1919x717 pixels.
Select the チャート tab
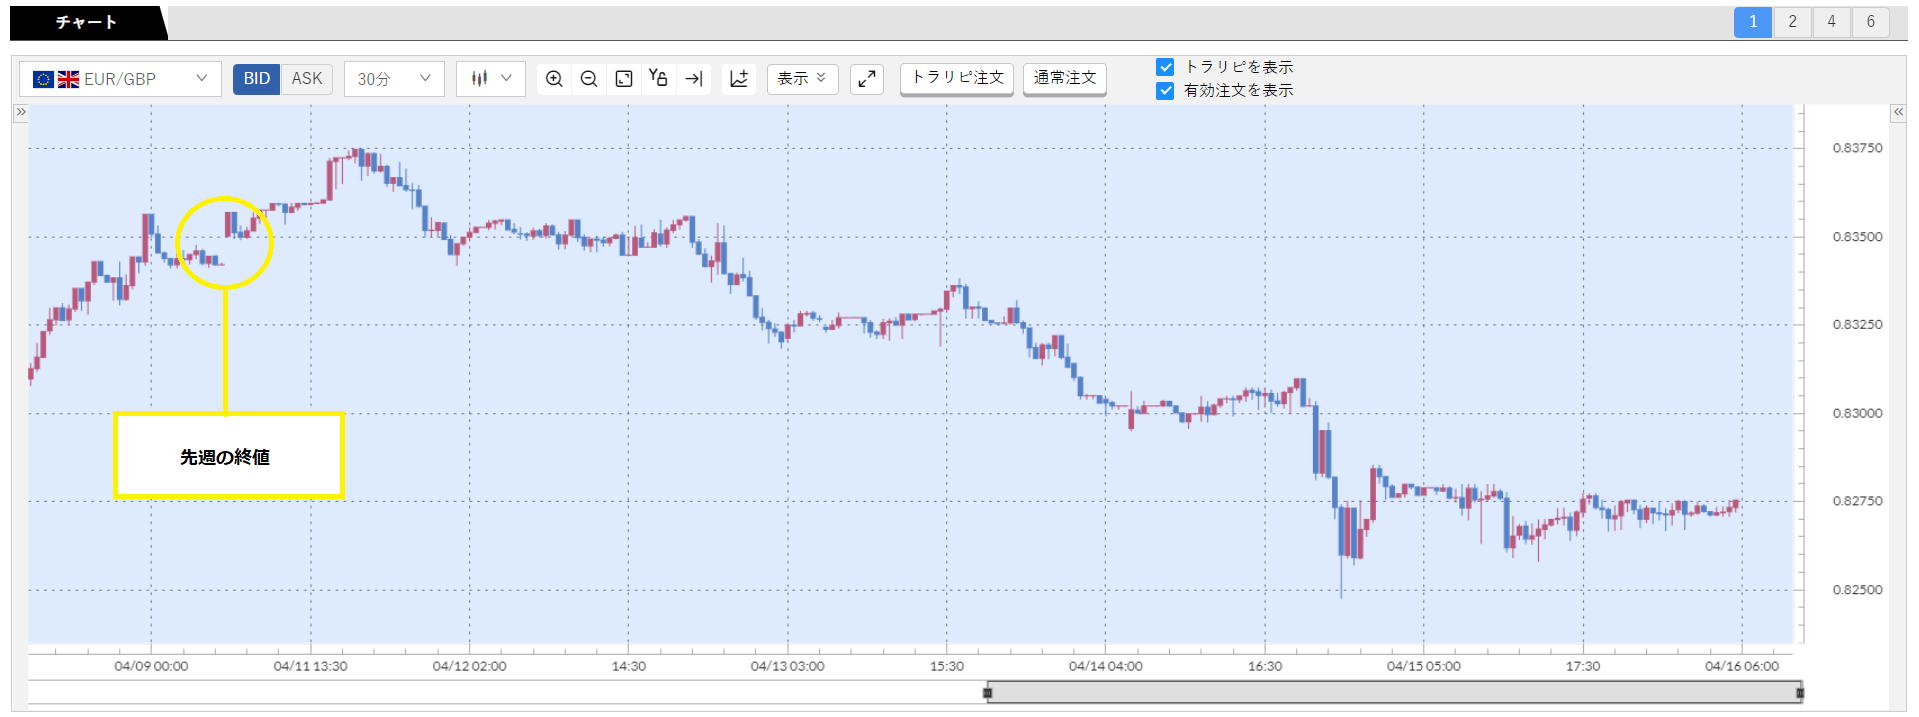coord(86,22)
